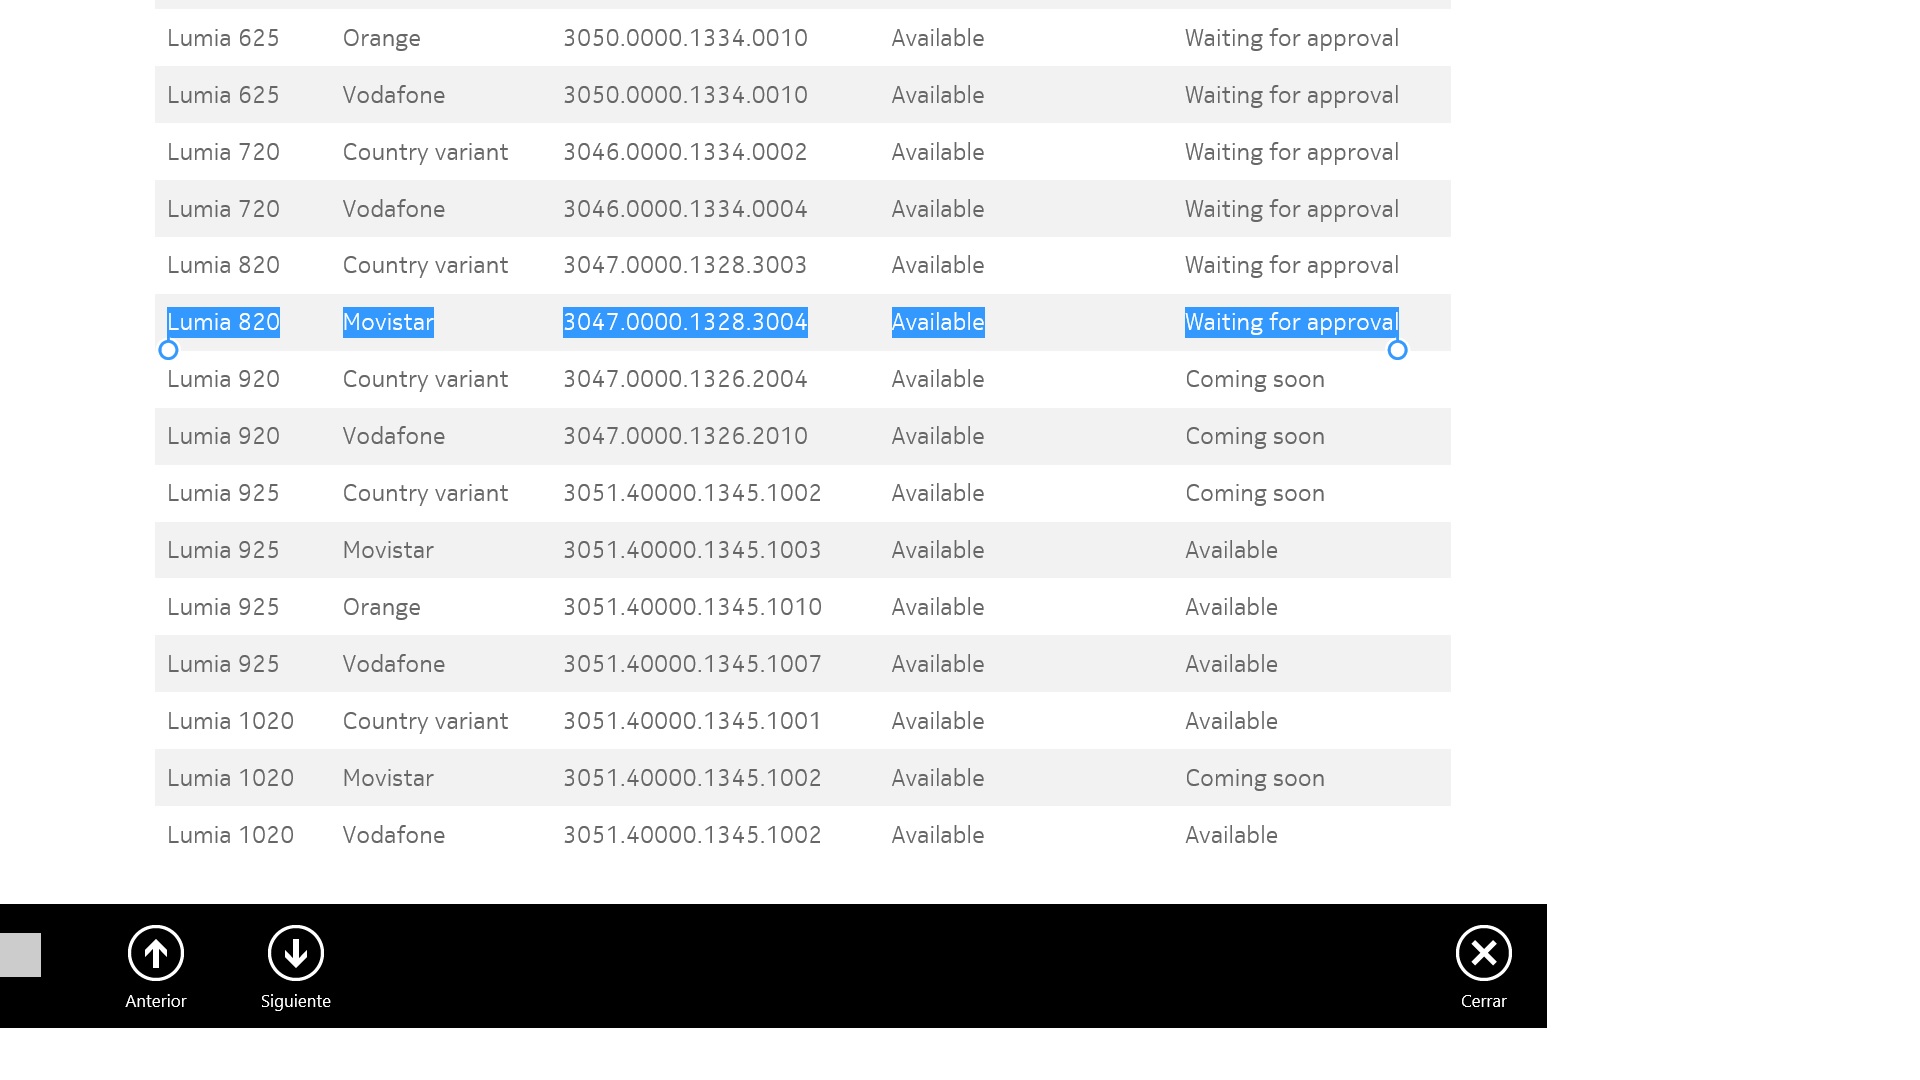The width and height of the screenshot is (1920, 1080).
Task: Click version 3051.40000.1345.1010
Action: point(692,607)
